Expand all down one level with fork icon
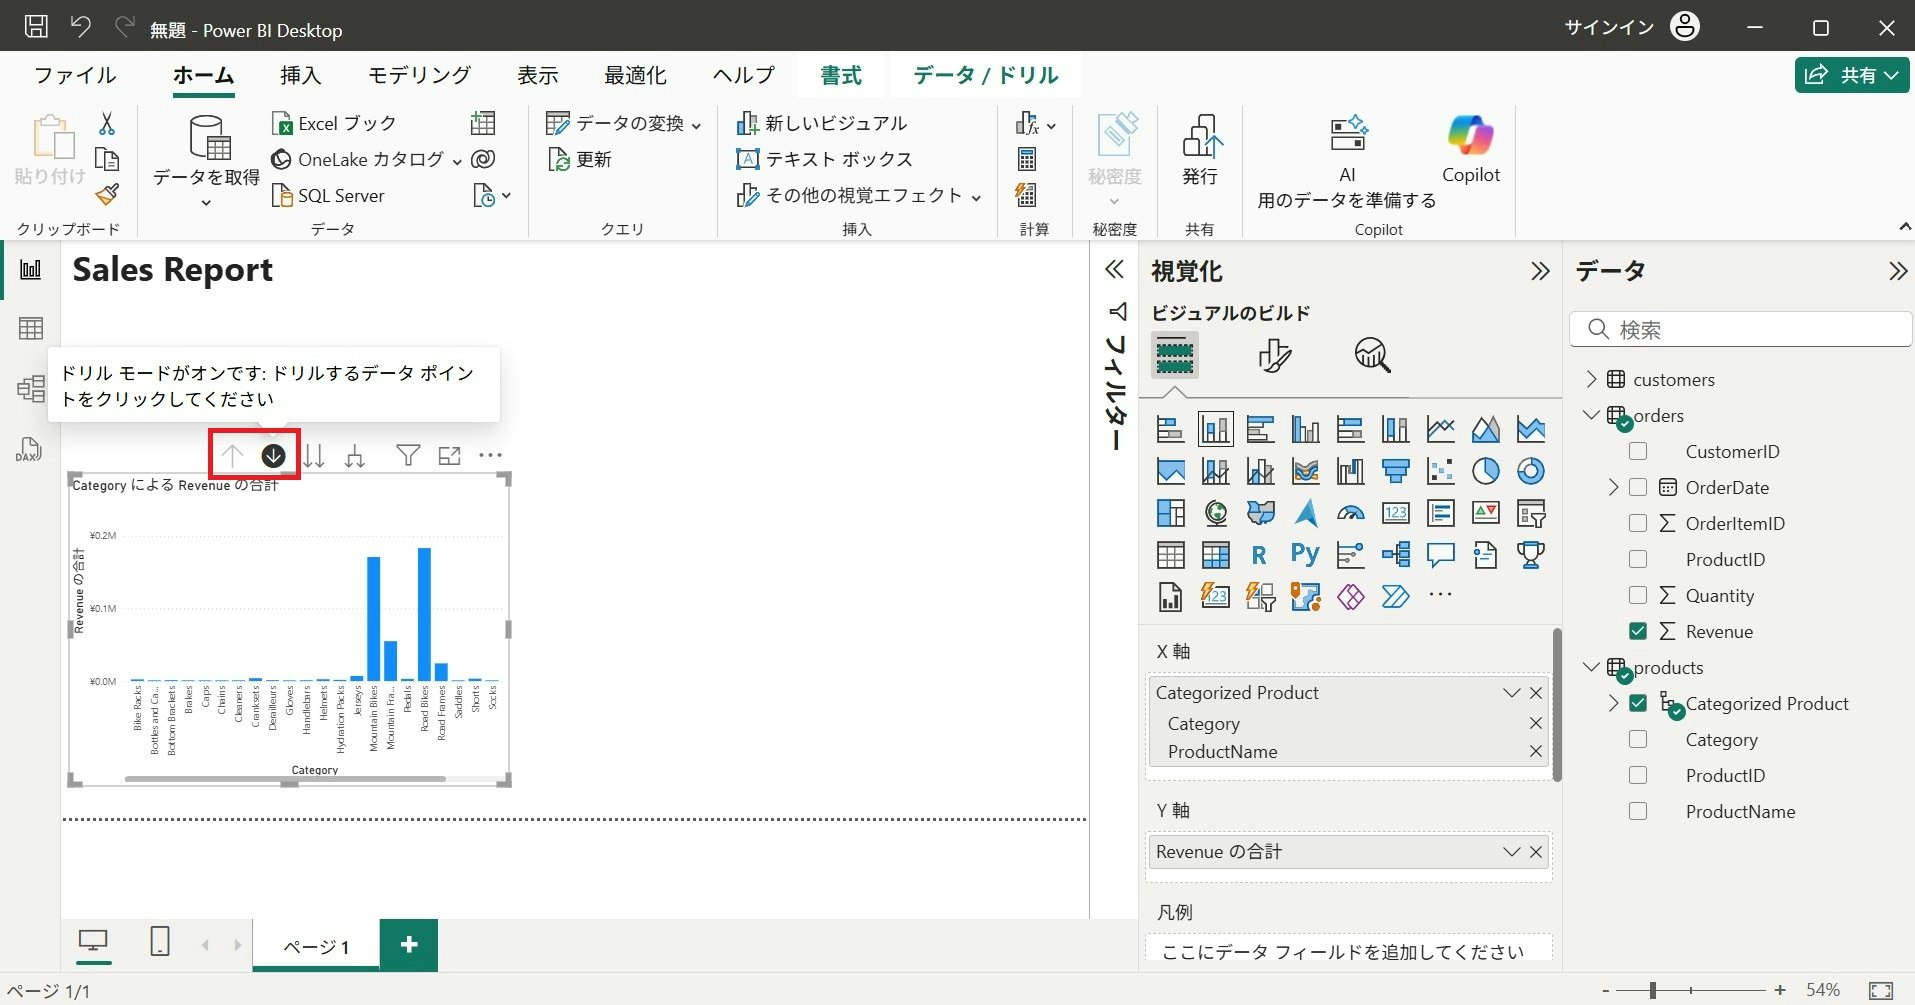 pyautogui.click(x=354, y=456)
